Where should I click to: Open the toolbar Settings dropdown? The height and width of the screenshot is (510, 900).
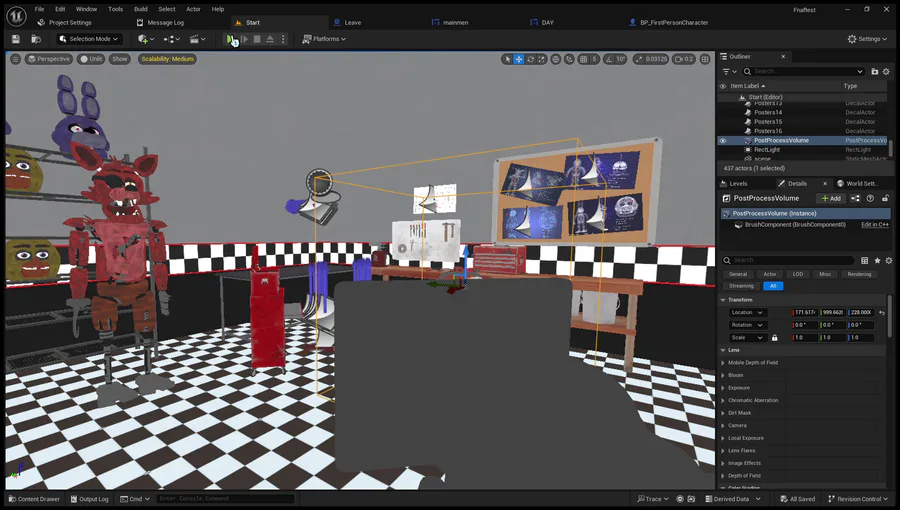coord(867,39)
